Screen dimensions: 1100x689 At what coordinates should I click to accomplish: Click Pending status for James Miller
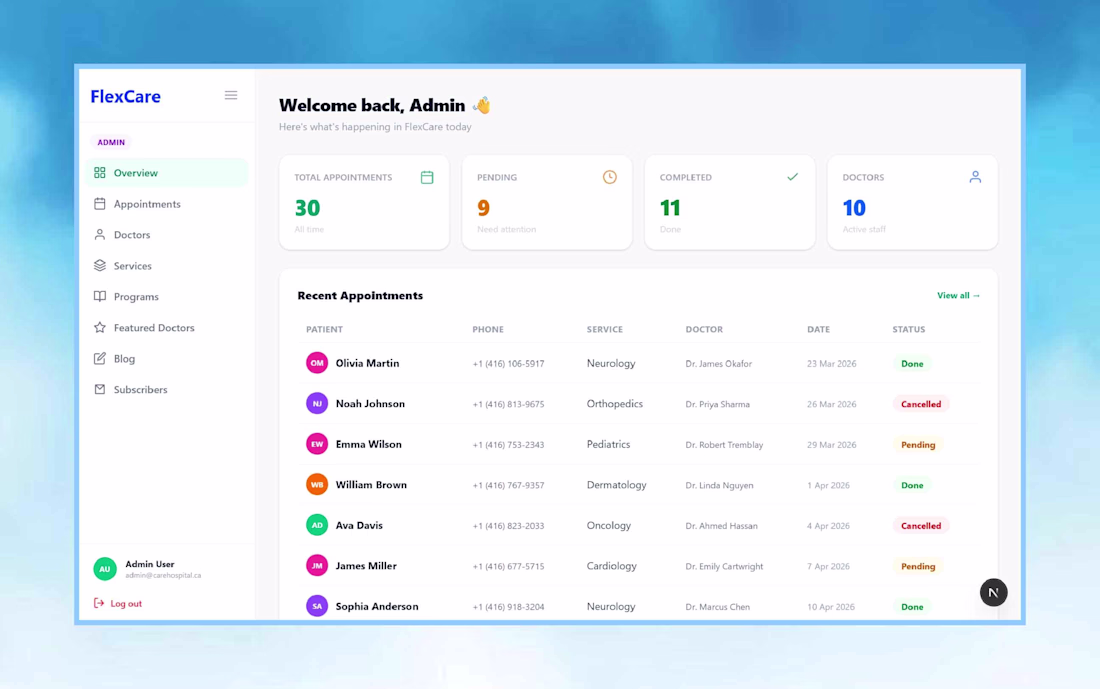coord(918,566)
